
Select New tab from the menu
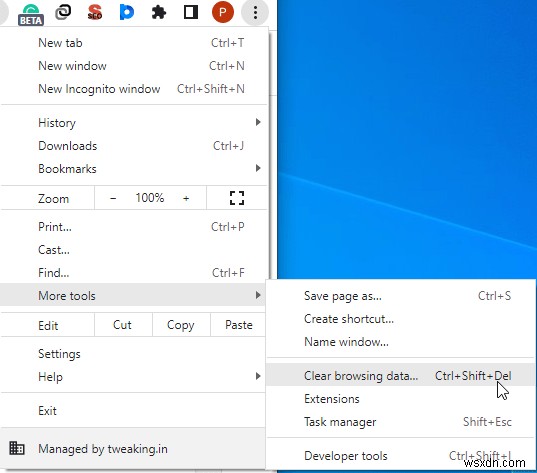(134, 43)
